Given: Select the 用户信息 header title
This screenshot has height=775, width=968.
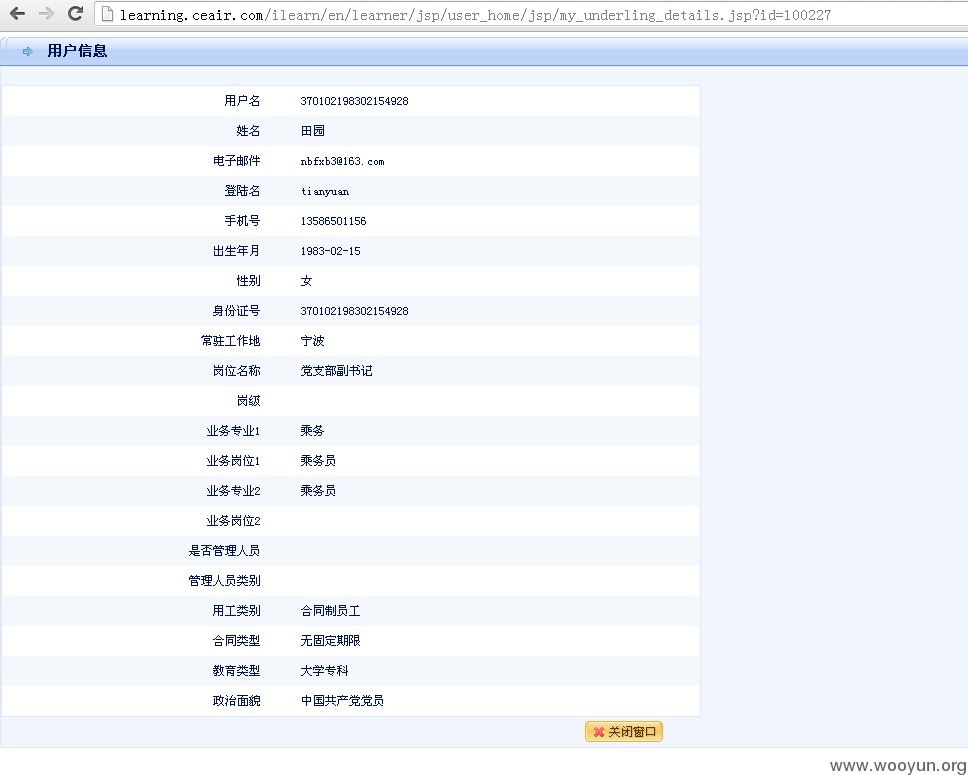Looking at the screenshot, I should click(x=77, y=51).
